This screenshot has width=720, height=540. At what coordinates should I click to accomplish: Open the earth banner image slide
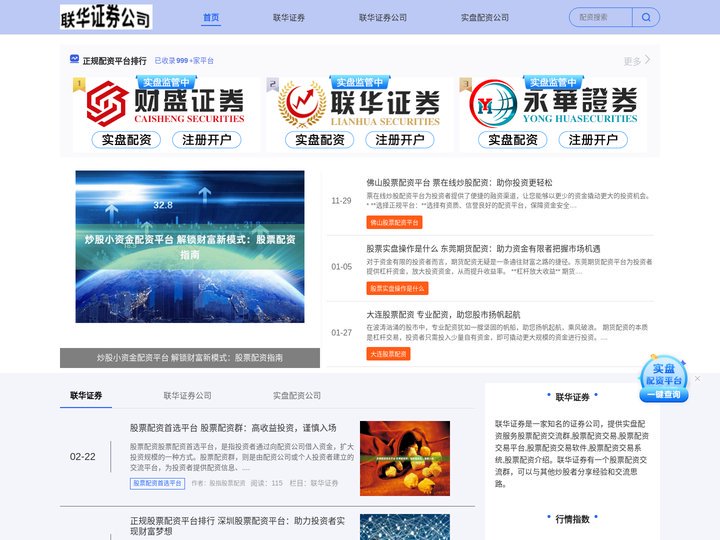click(190, 247)
